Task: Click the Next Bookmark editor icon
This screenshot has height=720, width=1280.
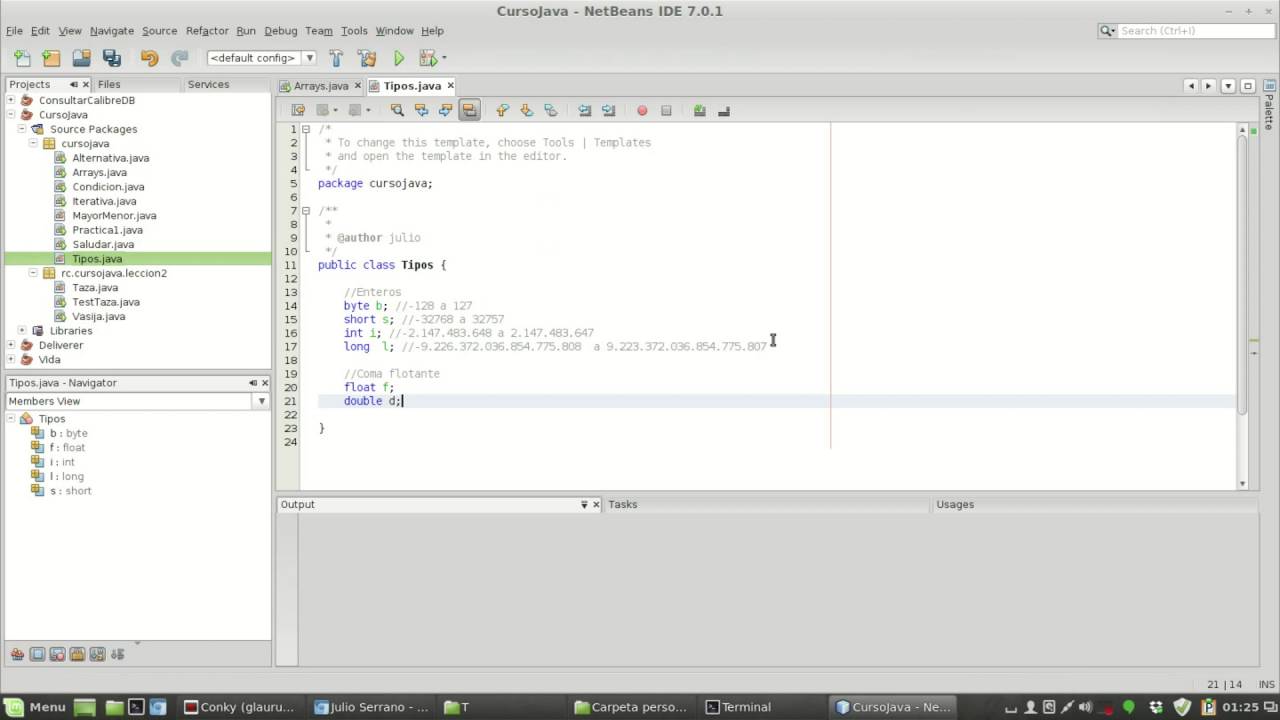Action: pos(526,110)
